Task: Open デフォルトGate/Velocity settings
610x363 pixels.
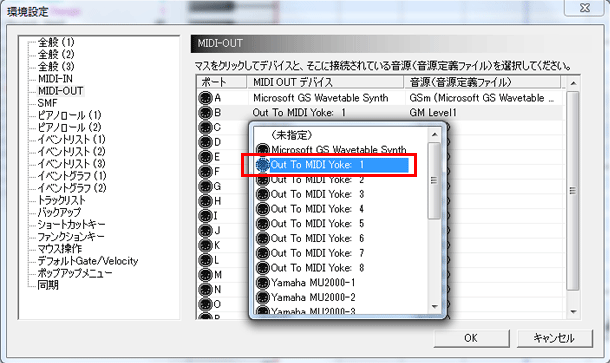Action: [x=88, y=261]
